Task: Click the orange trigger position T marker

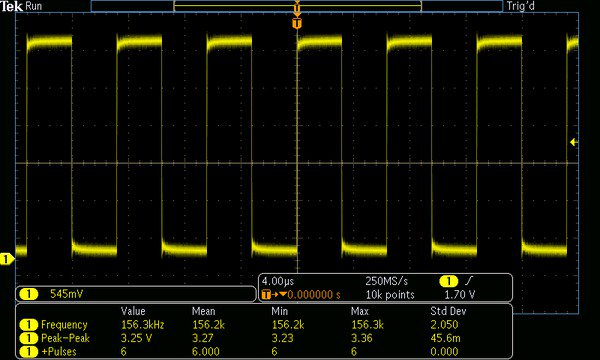Action: (297, 23)
